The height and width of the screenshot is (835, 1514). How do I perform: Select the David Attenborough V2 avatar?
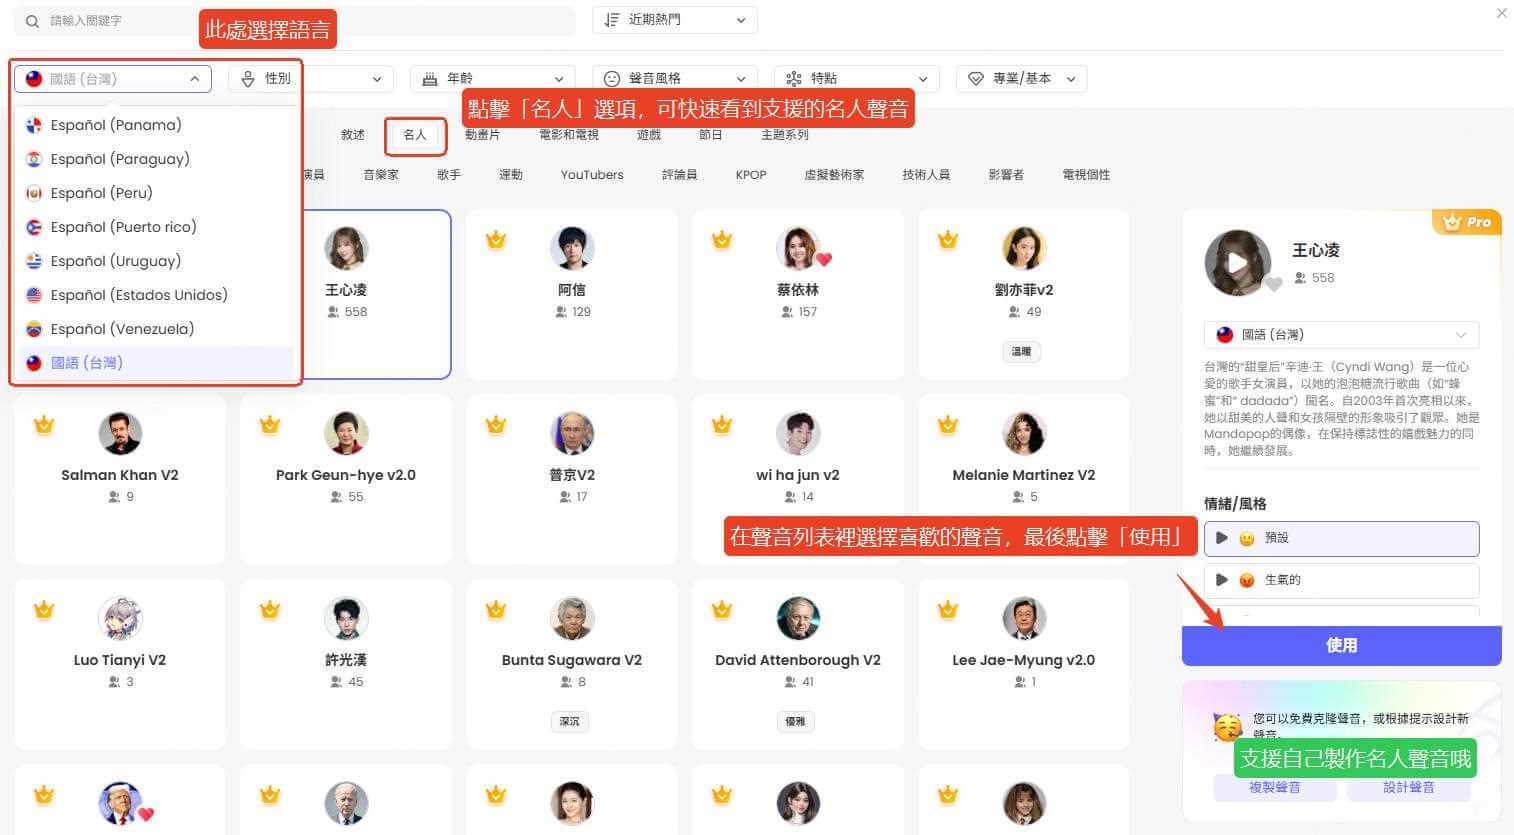point(798,619)
